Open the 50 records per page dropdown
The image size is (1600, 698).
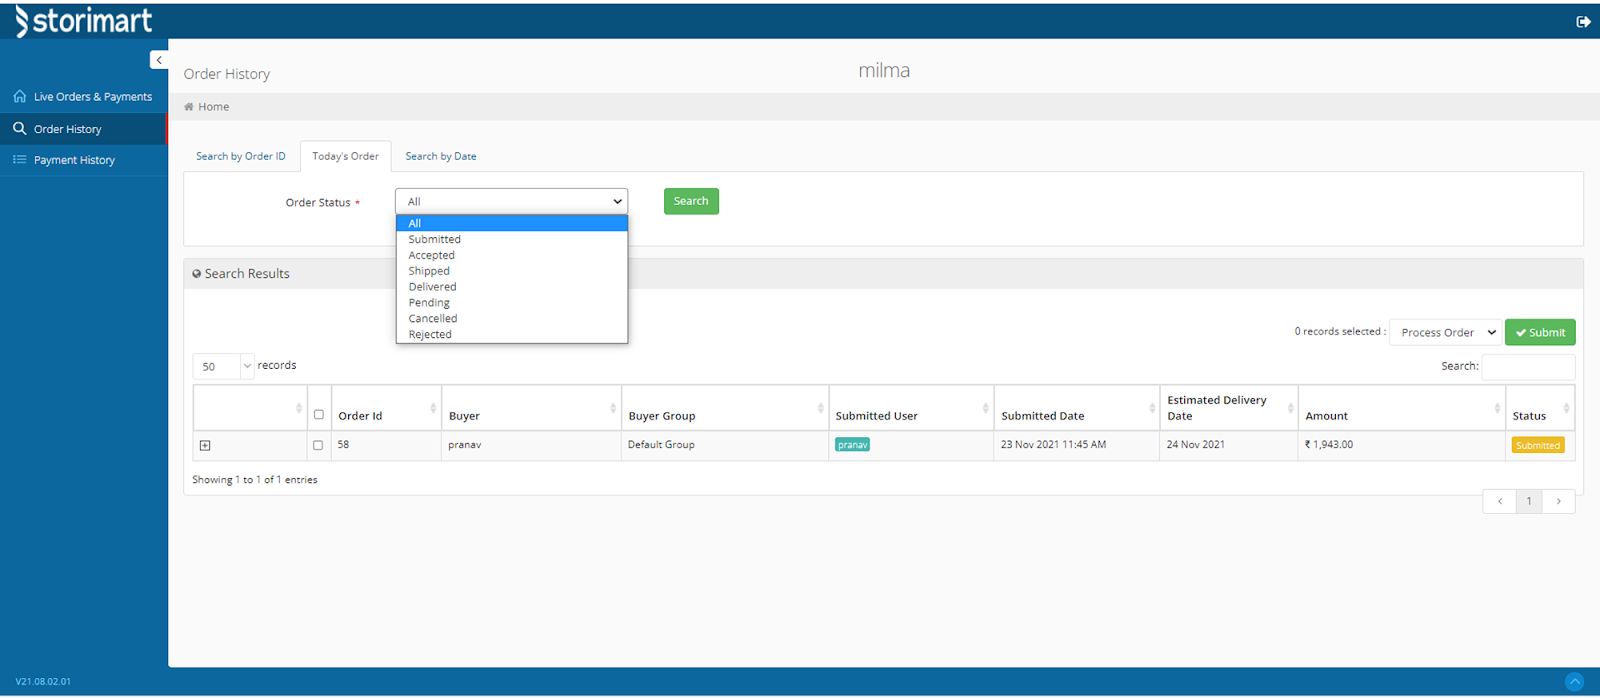coord(223,366)
